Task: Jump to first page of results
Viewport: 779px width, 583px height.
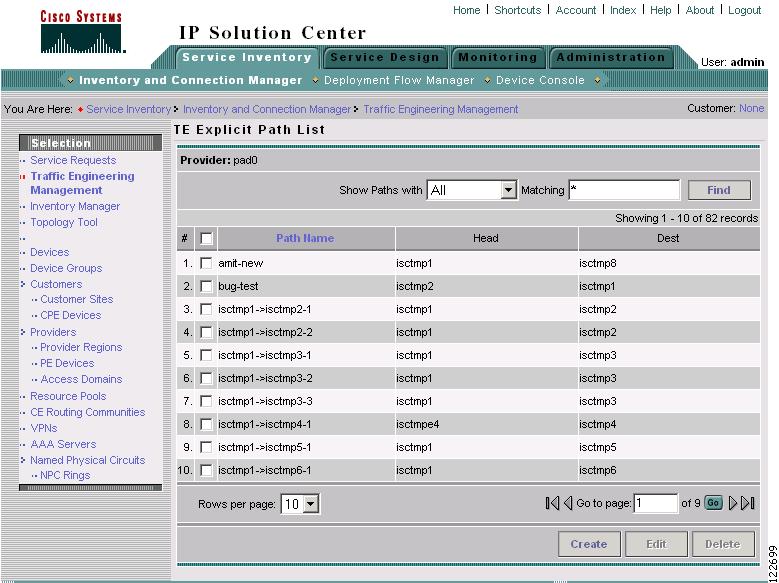Action: pos(552,503)
